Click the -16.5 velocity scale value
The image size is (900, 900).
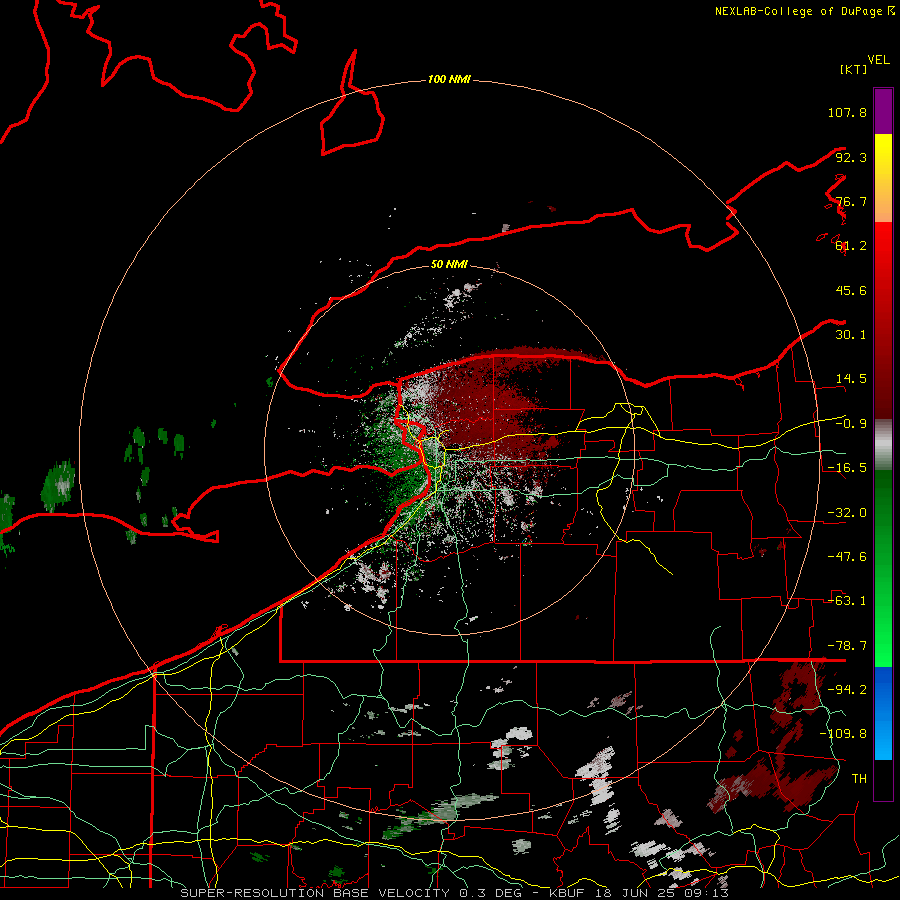tap(847, 468)
